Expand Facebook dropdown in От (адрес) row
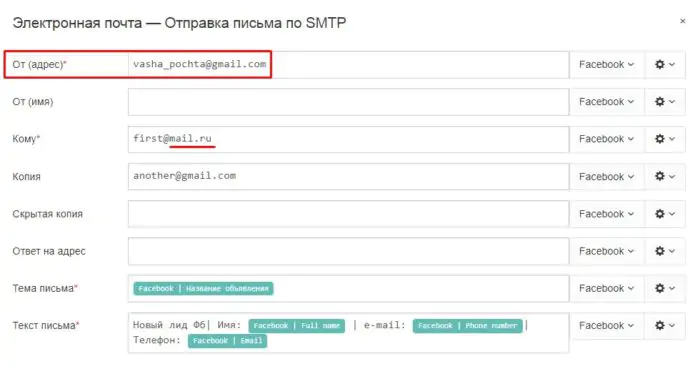This screenshot has height=369, width=700. (x=607, y=65)
